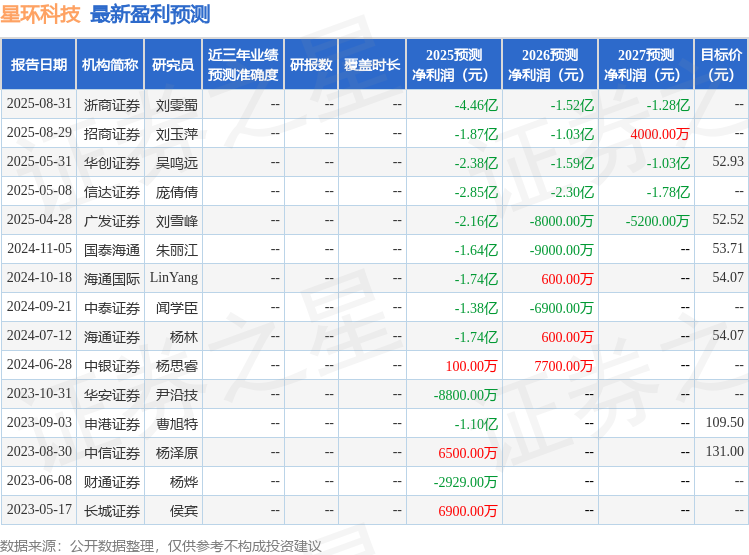The image size is (749, 555).
Task: Select the 广发证券 cell
Action: [x=112, y=221]
